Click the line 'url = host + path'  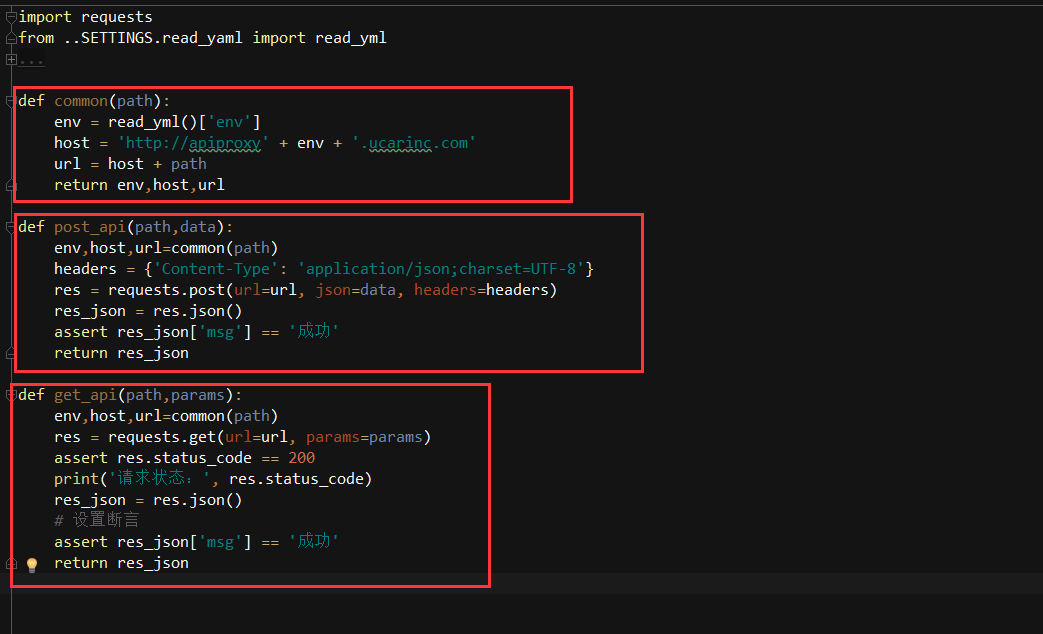click(130, 164)
